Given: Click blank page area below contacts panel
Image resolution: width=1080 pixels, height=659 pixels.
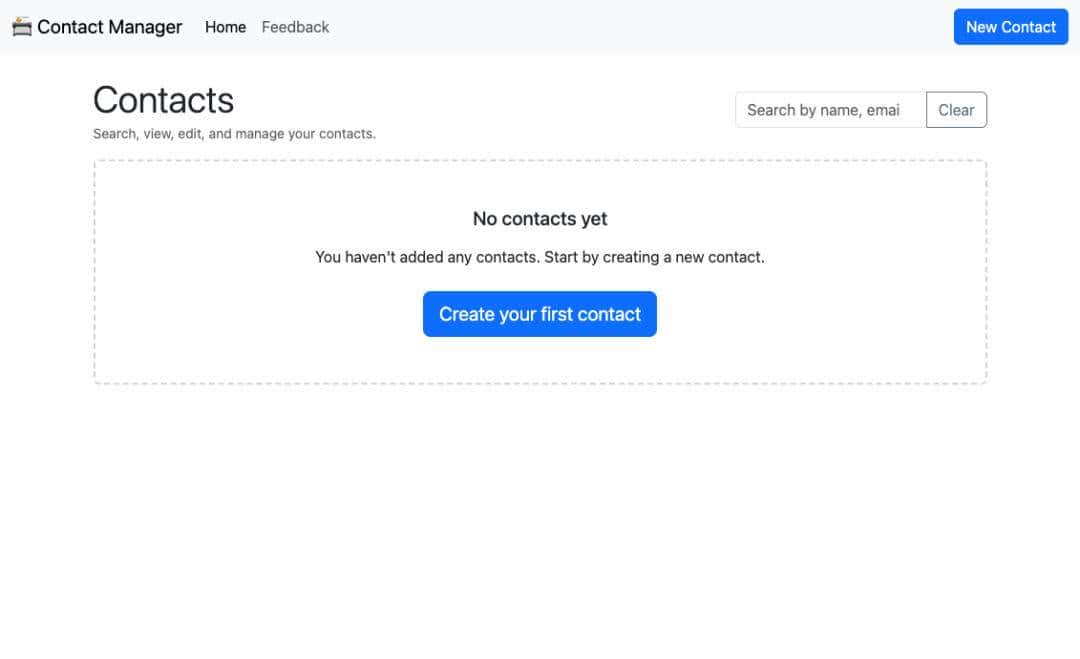Looking at the screenshot, I should click(540, 520).
